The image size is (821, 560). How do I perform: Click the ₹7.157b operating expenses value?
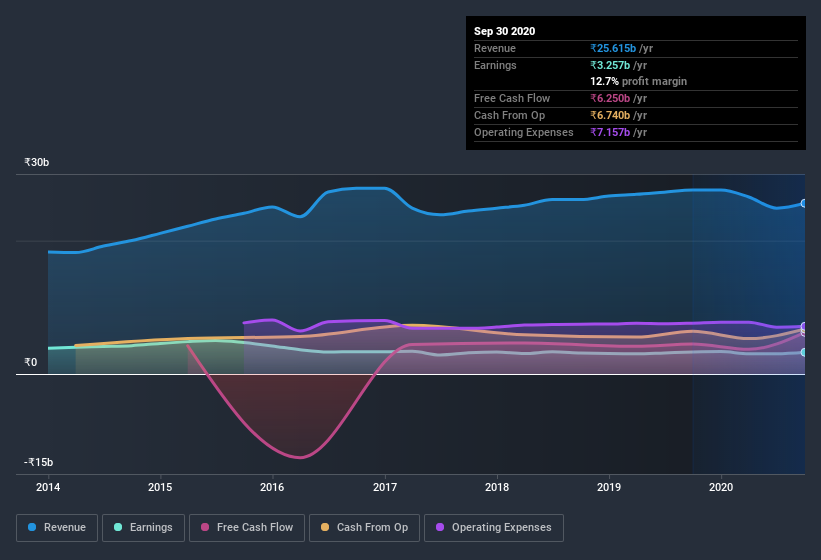click(x=610, y=132)
